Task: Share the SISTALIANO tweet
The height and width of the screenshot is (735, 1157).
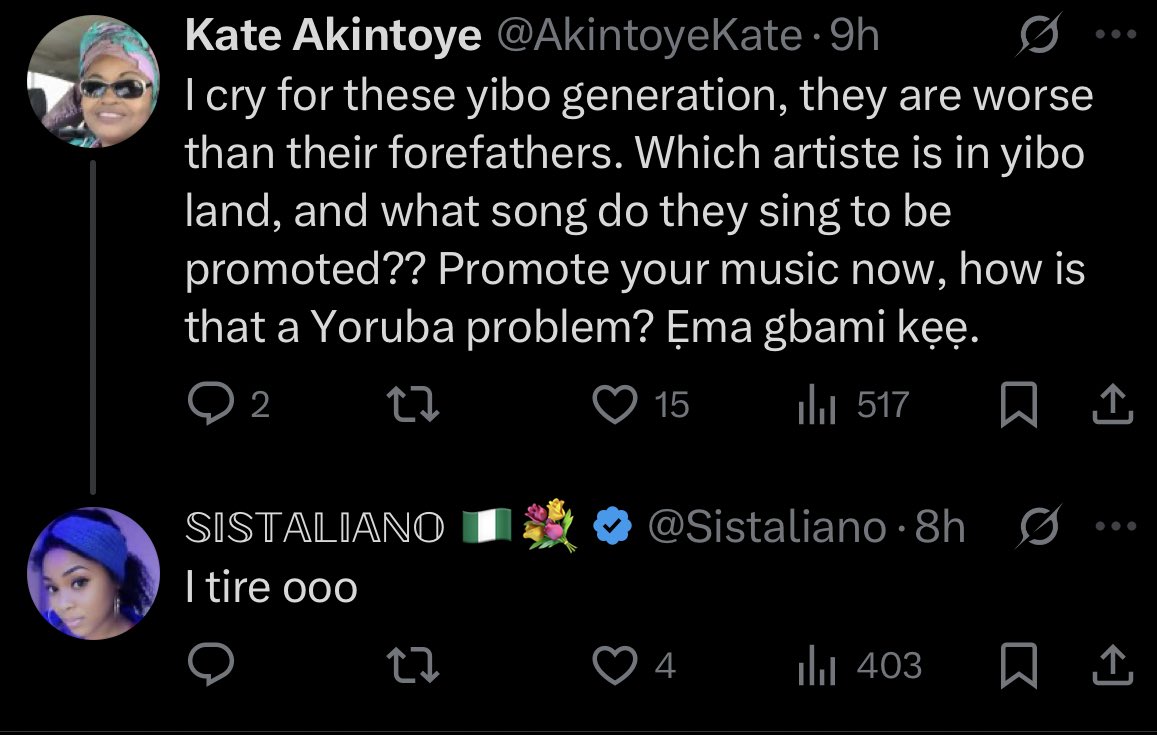Action: coord(1112,664)
